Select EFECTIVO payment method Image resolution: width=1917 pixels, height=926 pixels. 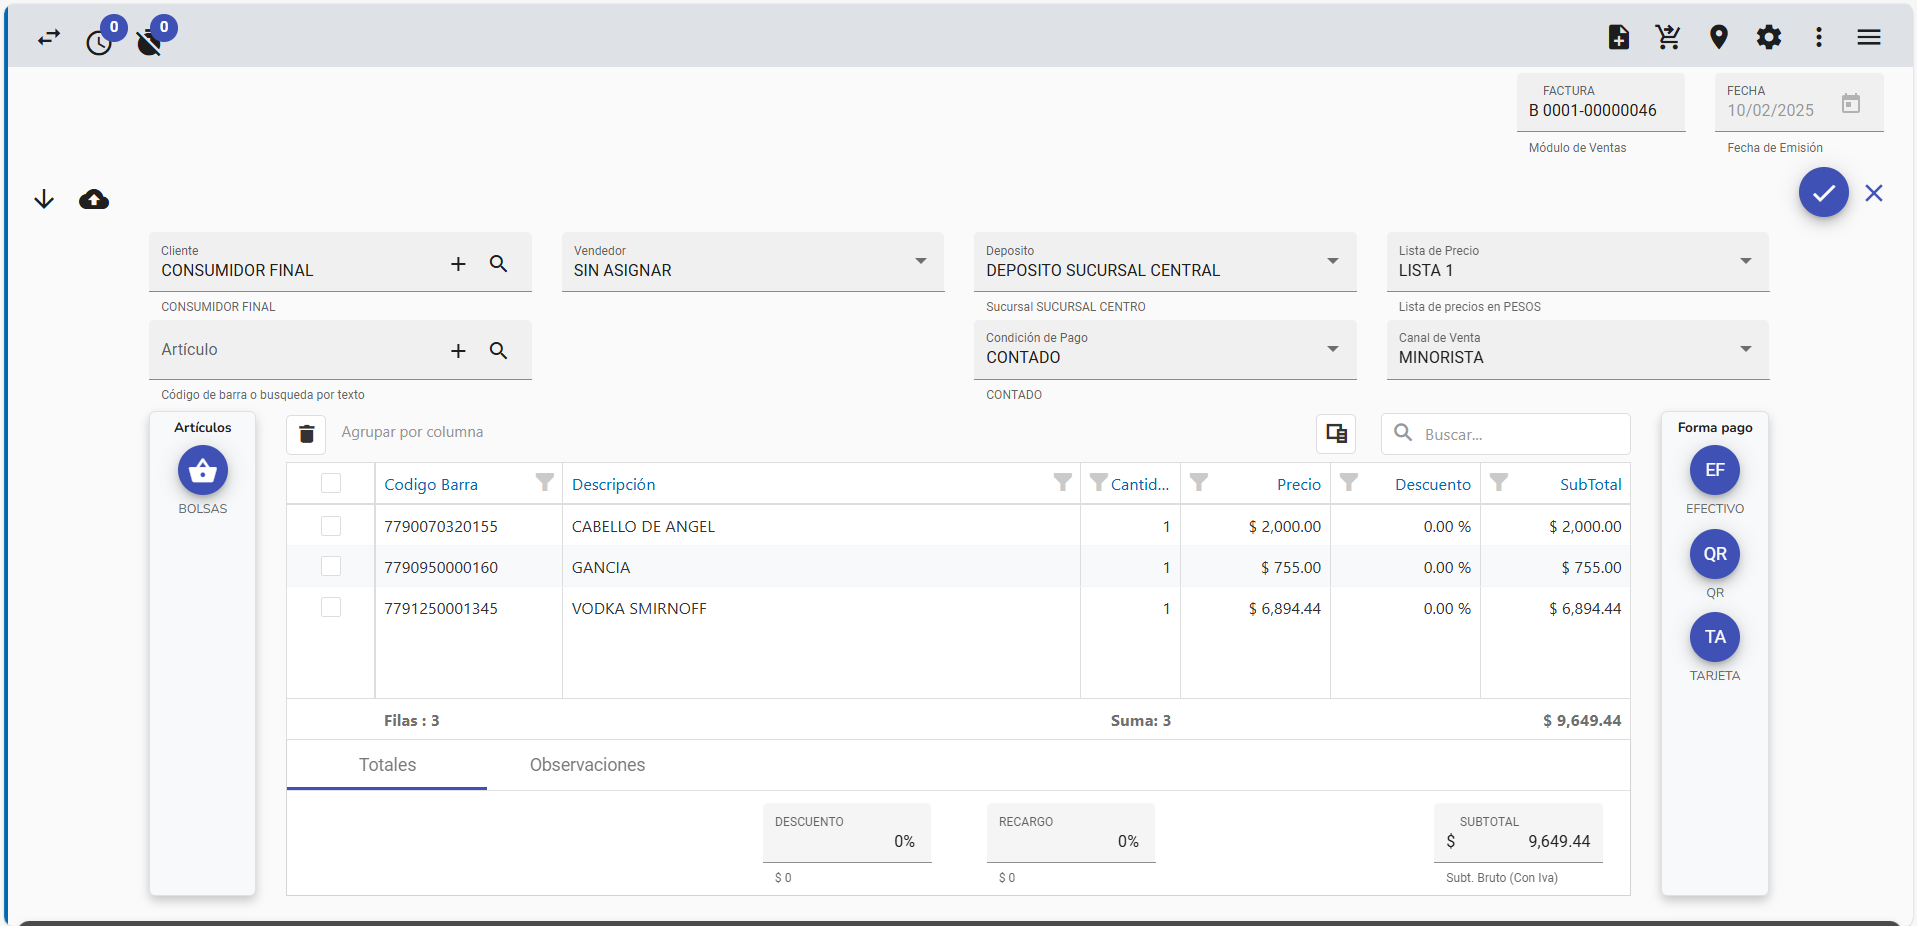pos(1715,470)
